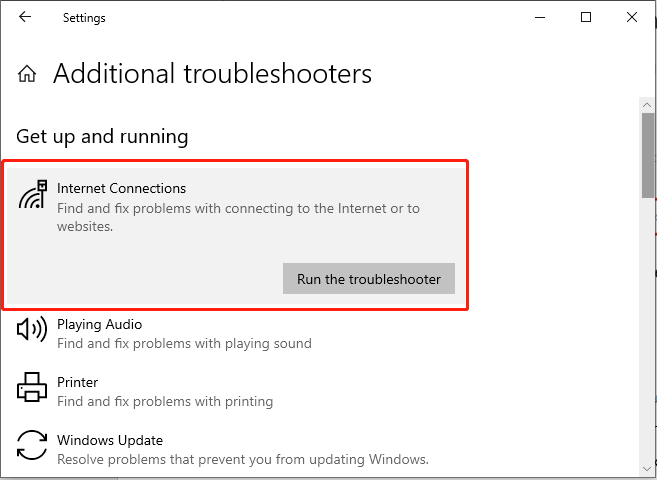Click the Windows Update sync arrows icon

(x=32, y=445)
